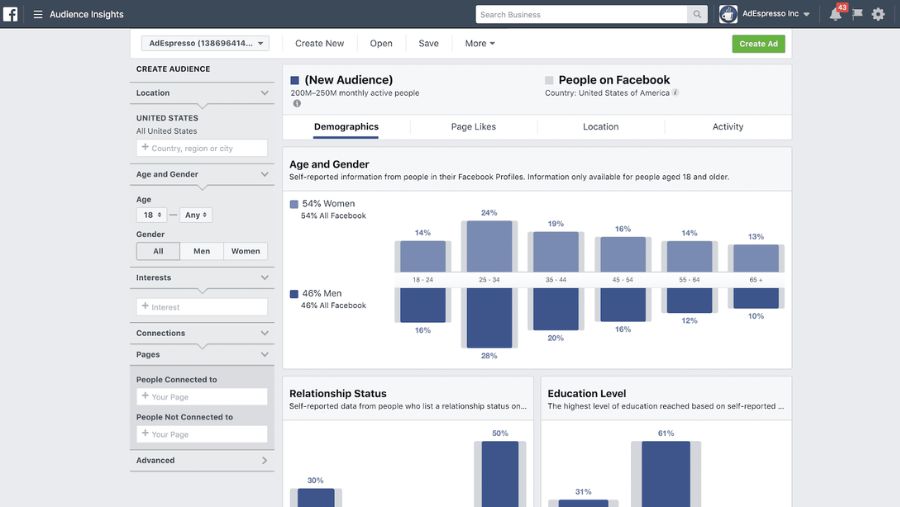Click Your Page field under People Not Connected to

[201, 434]
